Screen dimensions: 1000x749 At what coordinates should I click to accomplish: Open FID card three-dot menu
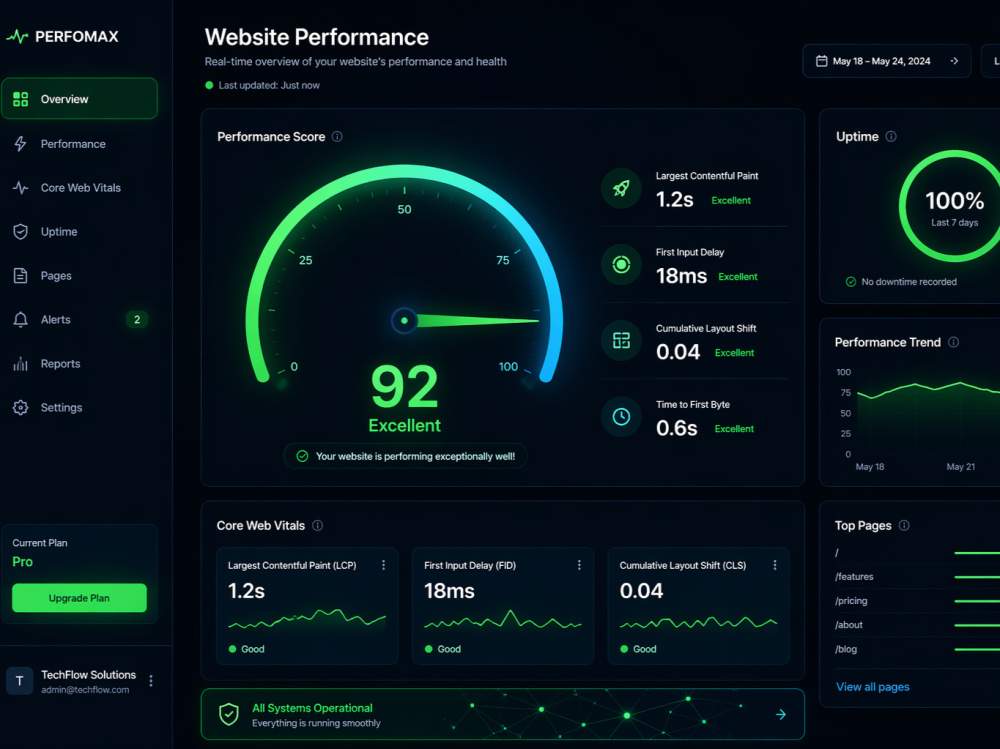tap(579, 565)
